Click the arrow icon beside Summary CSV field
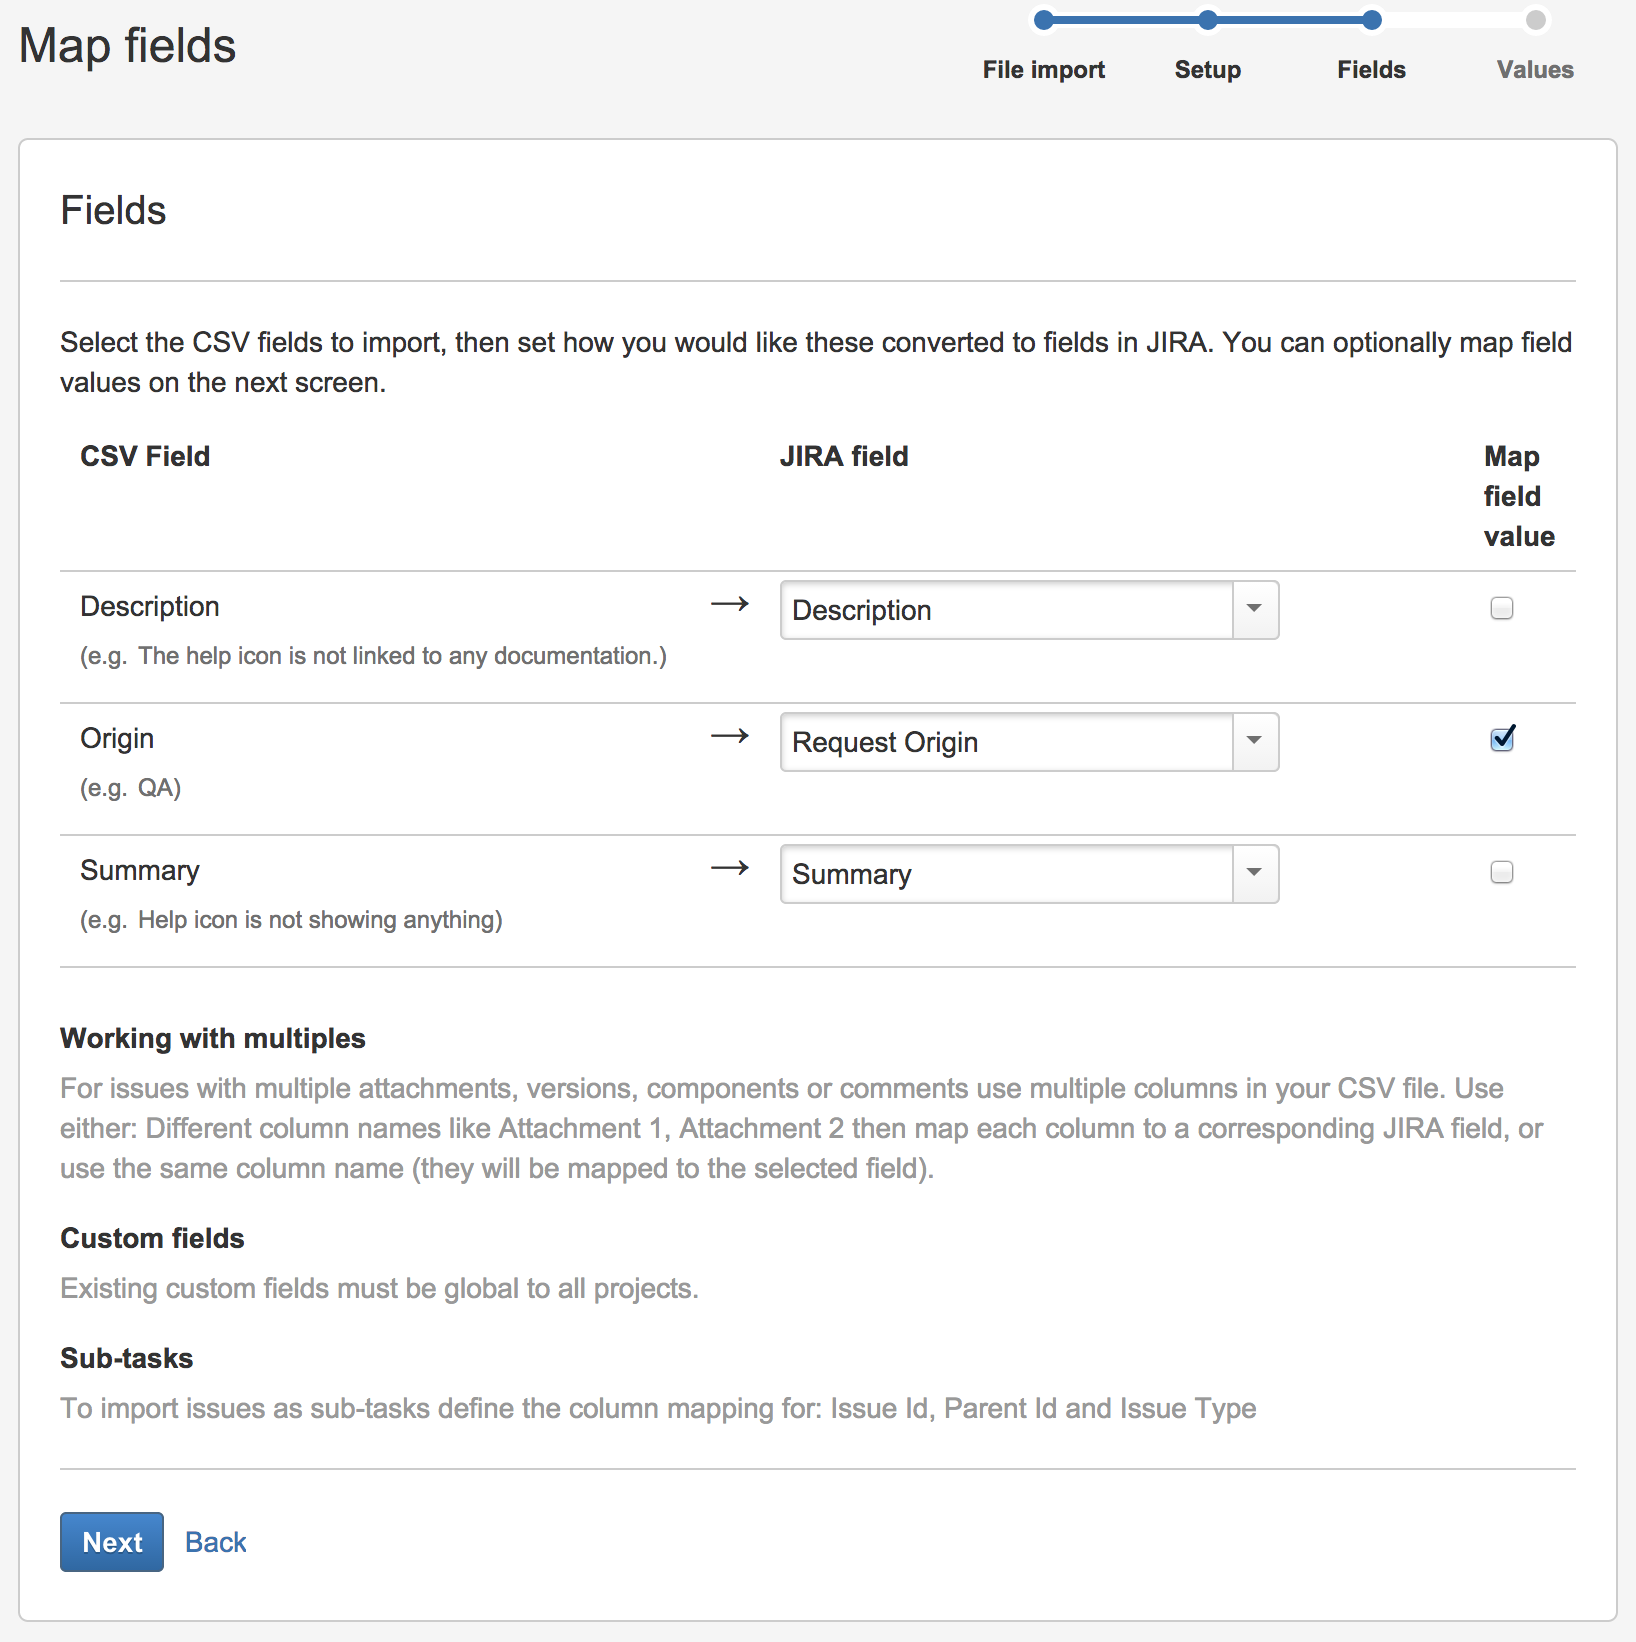 pyautogui.click(x=730, y=868)
